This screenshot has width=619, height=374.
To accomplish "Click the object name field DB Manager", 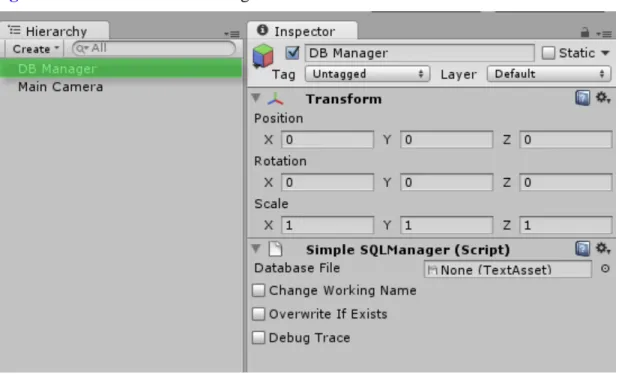I will [420, 53].
